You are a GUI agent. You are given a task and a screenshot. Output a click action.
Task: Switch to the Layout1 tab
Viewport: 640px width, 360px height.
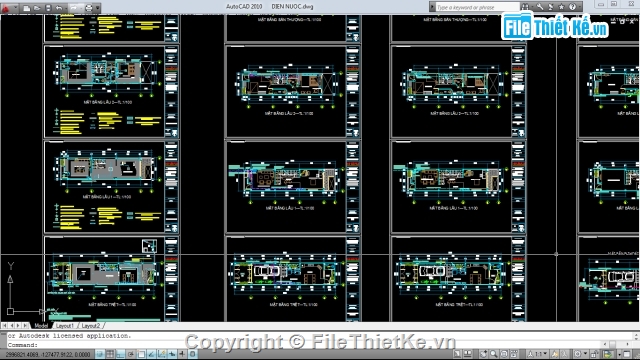coord(65,326)
